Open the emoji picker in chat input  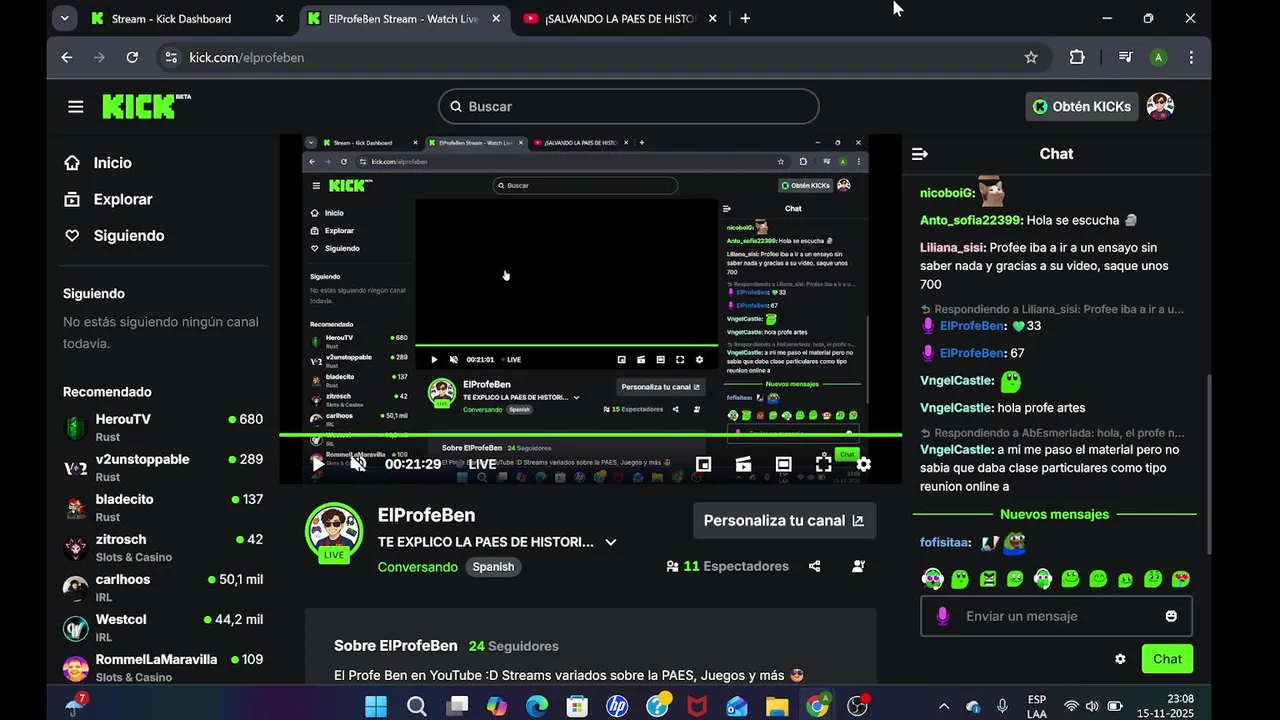1171,616
